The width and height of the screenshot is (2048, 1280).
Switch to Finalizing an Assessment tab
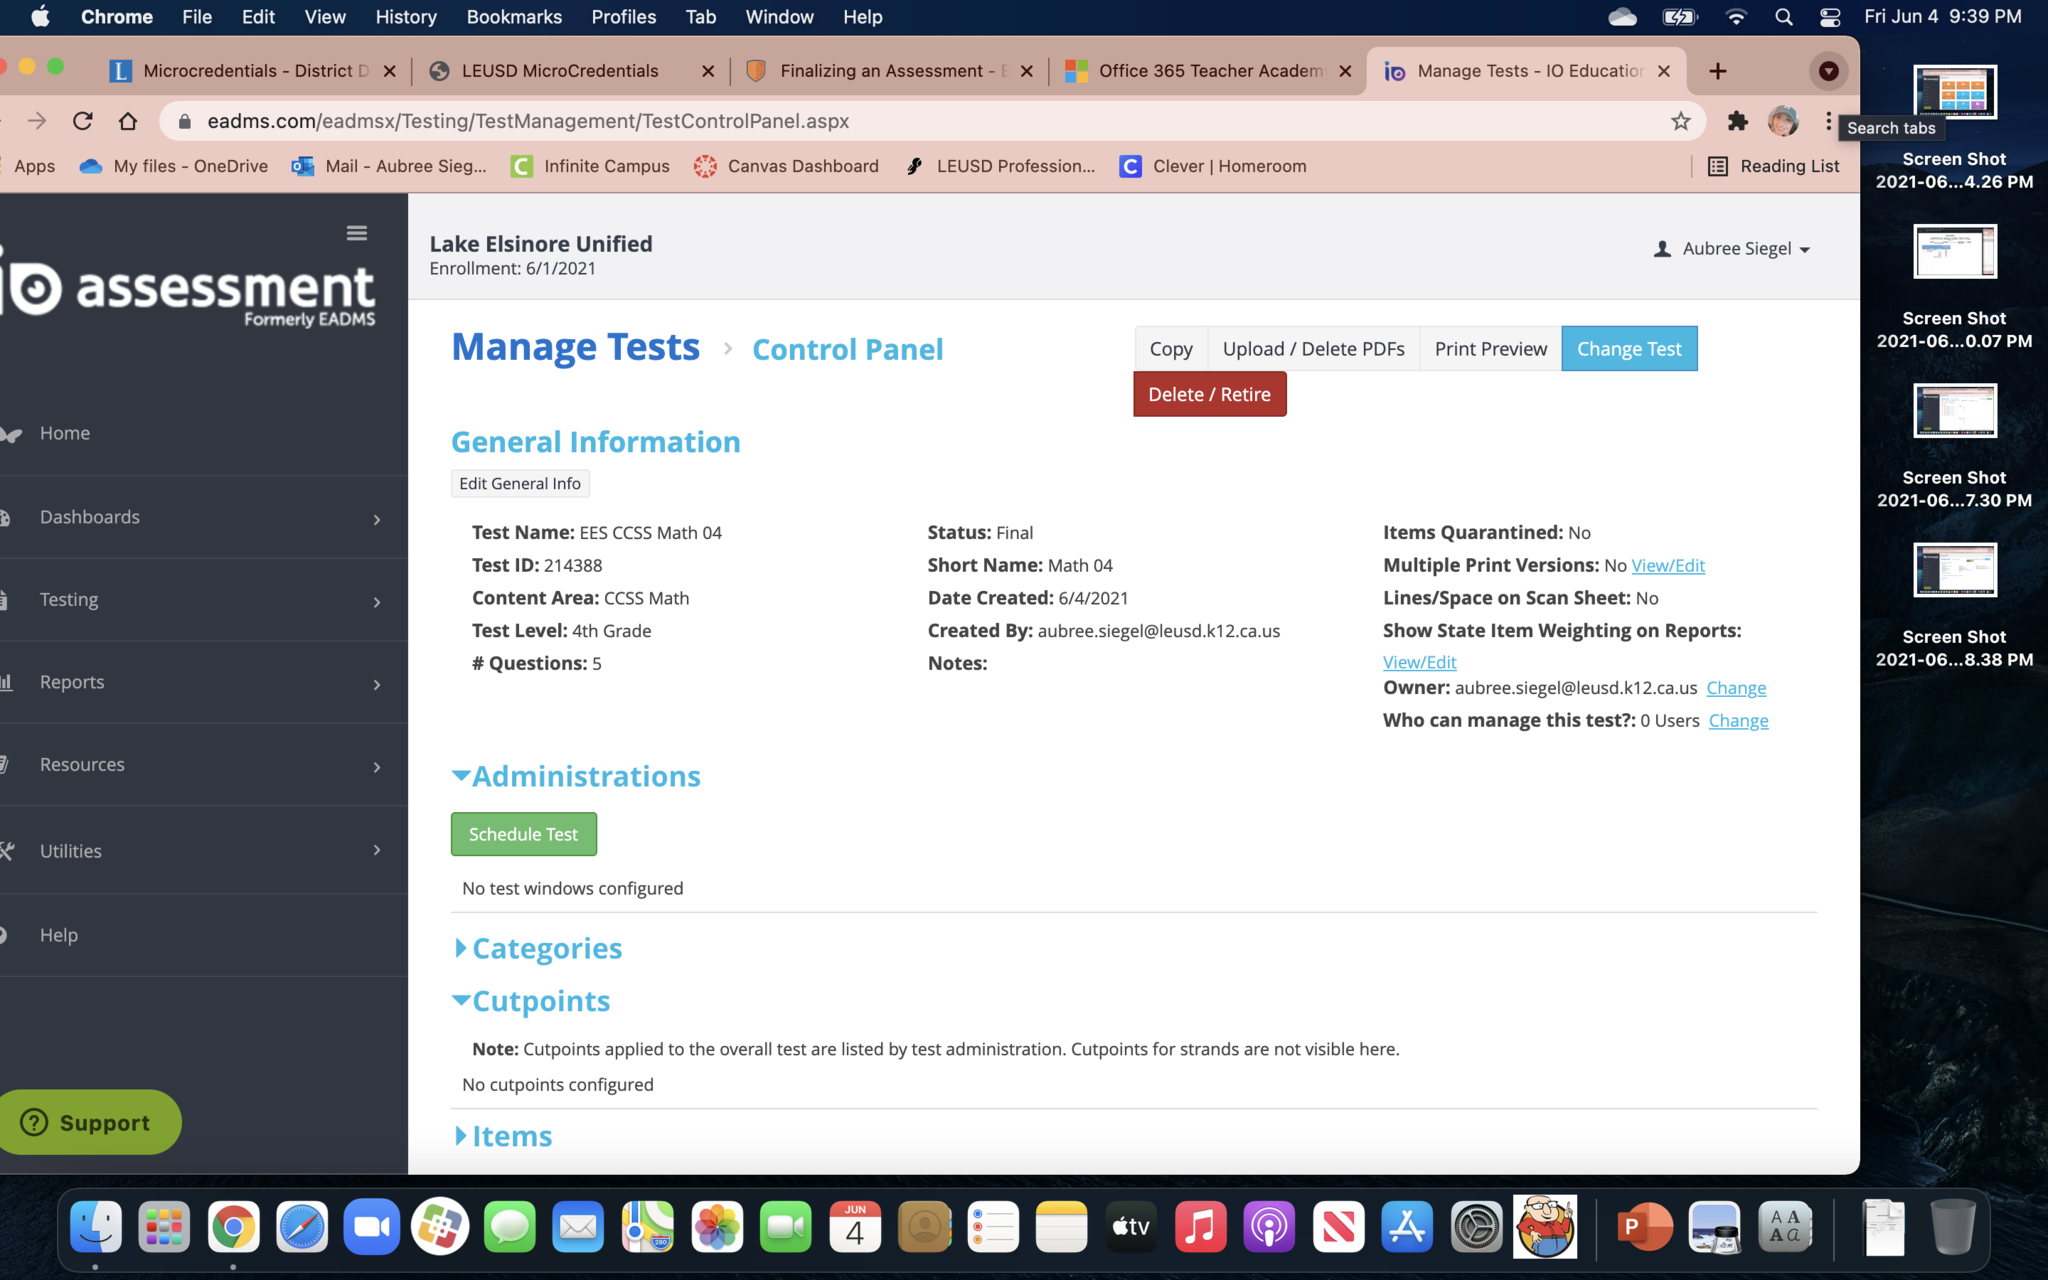[x=880, y=71]
